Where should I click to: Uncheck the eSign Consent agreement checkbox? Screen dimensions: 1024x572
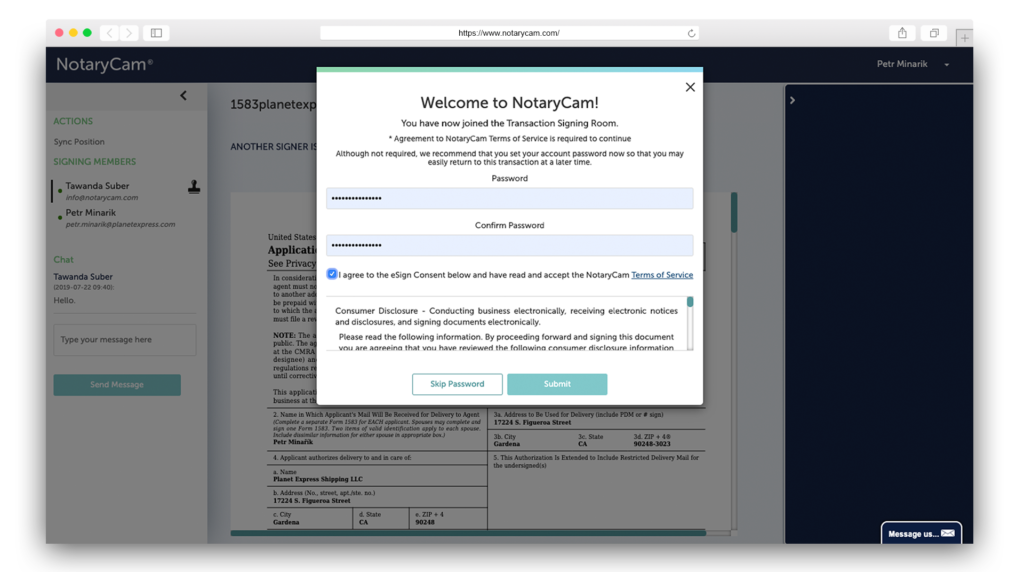tap(332, 274)
